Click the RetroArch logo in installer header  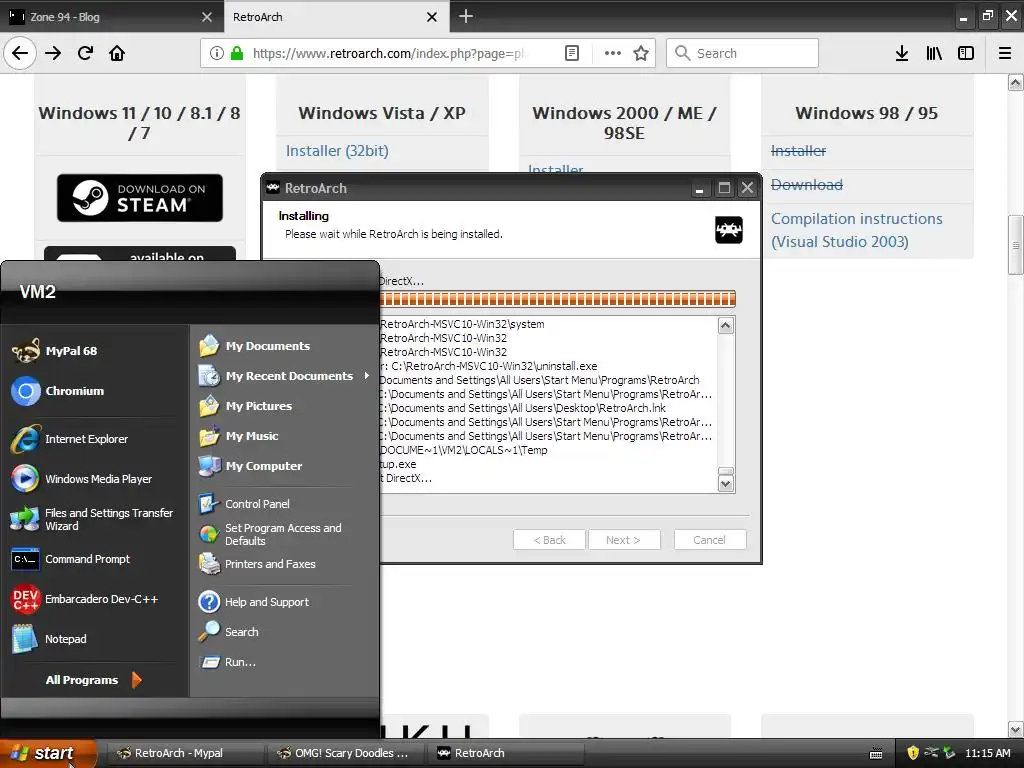coord(729,230)
